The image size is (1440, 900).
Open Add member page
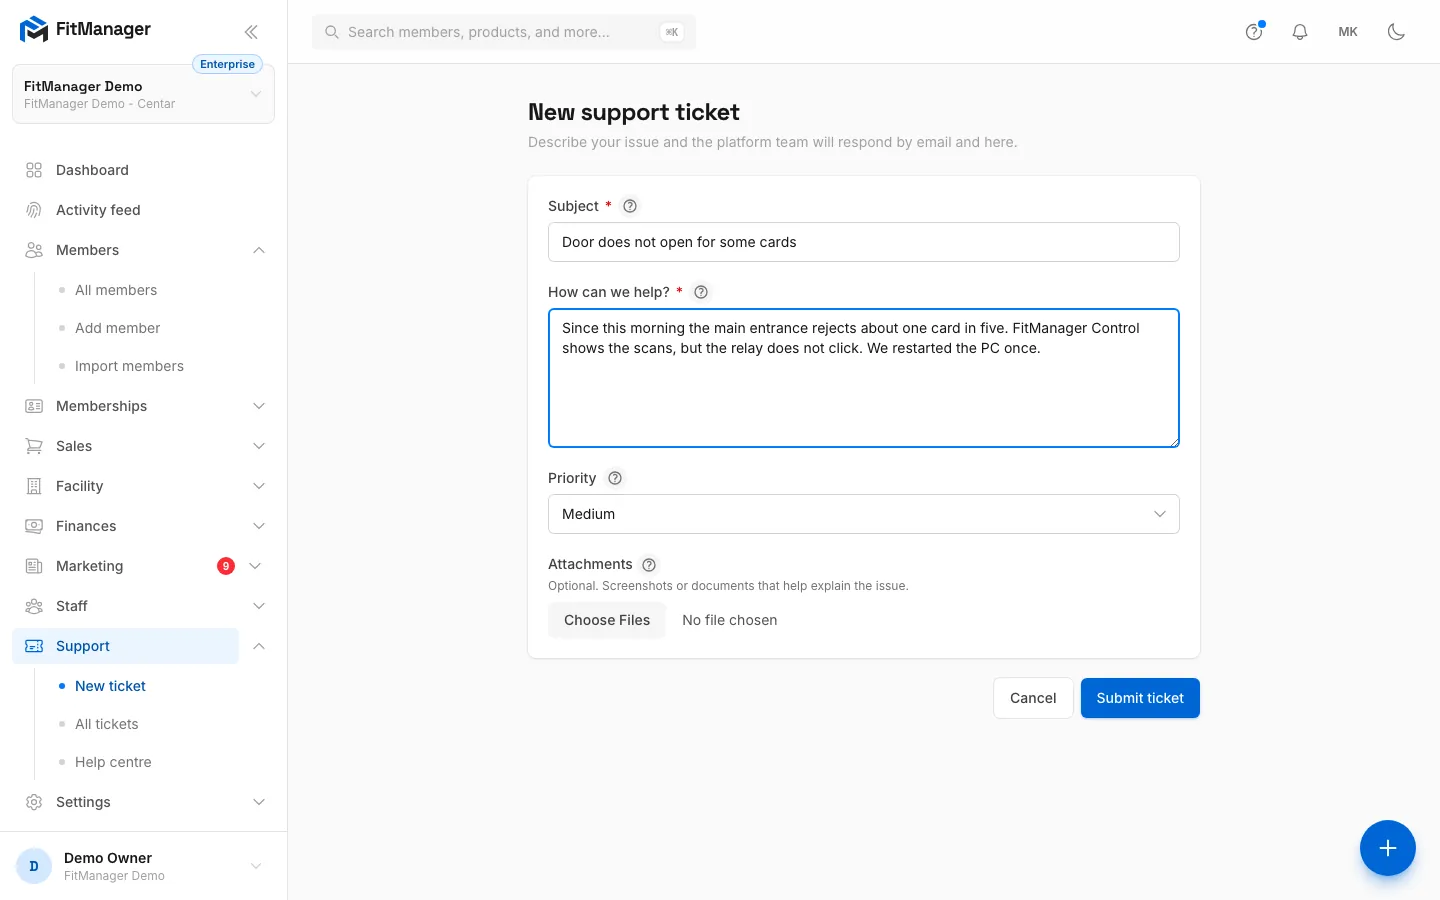tap(117, 328)
